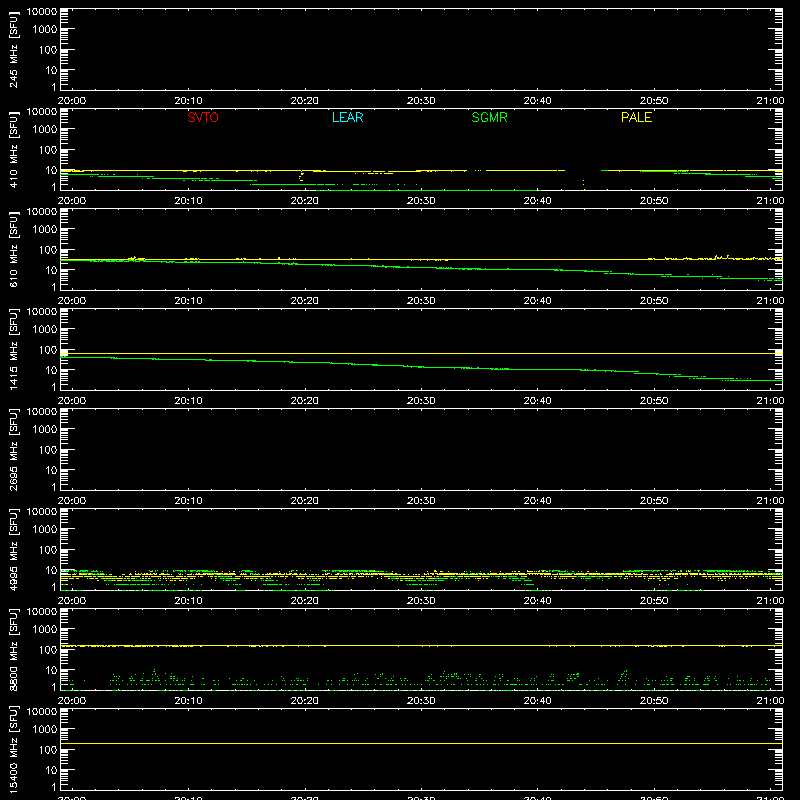Image resolution: width=800 pixels, height=800 pixels.
Task: Select the 610 MHz [SFU] axis title
Action: (x=13, y=249)
